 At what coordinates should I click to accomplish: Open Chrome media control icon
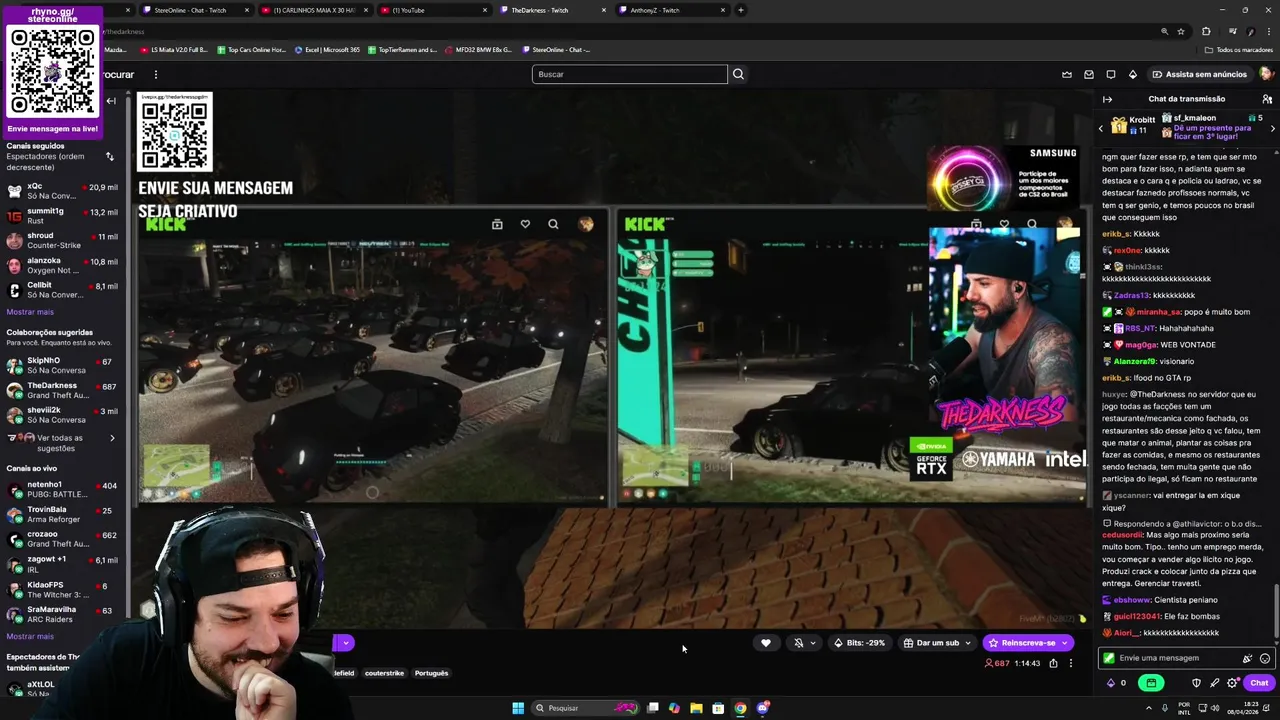(x=1233, y=31)
